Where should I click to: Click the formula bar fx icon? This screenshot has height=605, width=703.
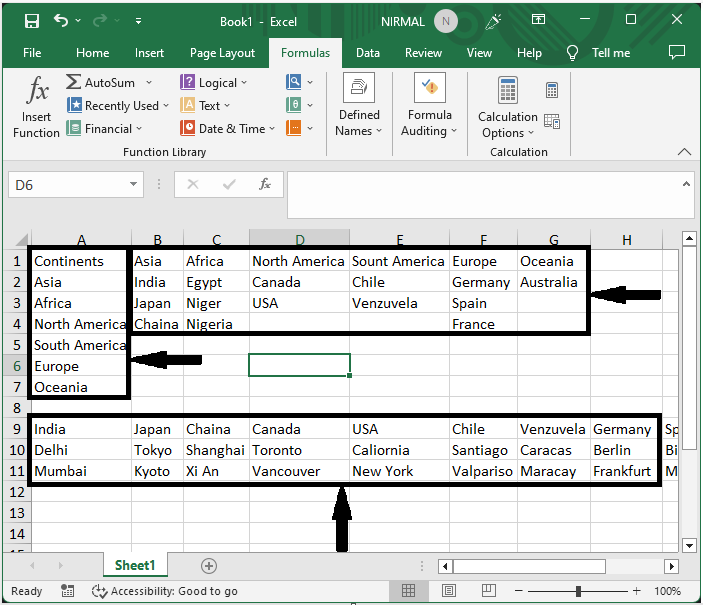point(265,184)
